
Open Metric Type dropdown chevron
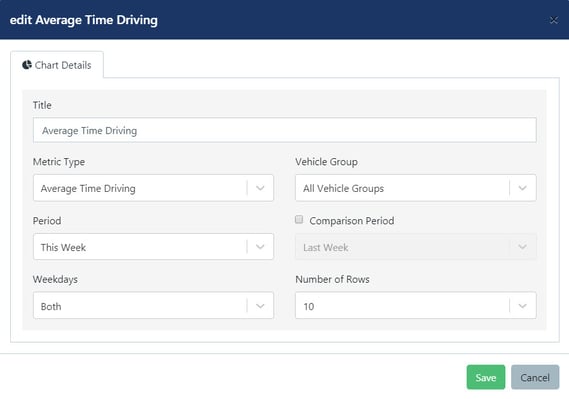[260, 188]
